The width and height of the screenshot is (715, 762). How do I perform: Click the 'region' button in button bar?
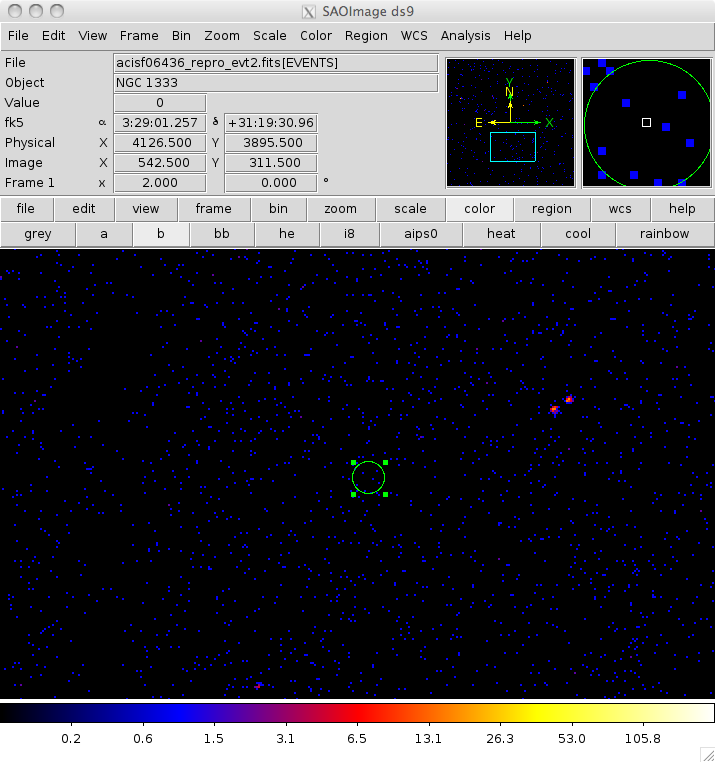point(551,209)
